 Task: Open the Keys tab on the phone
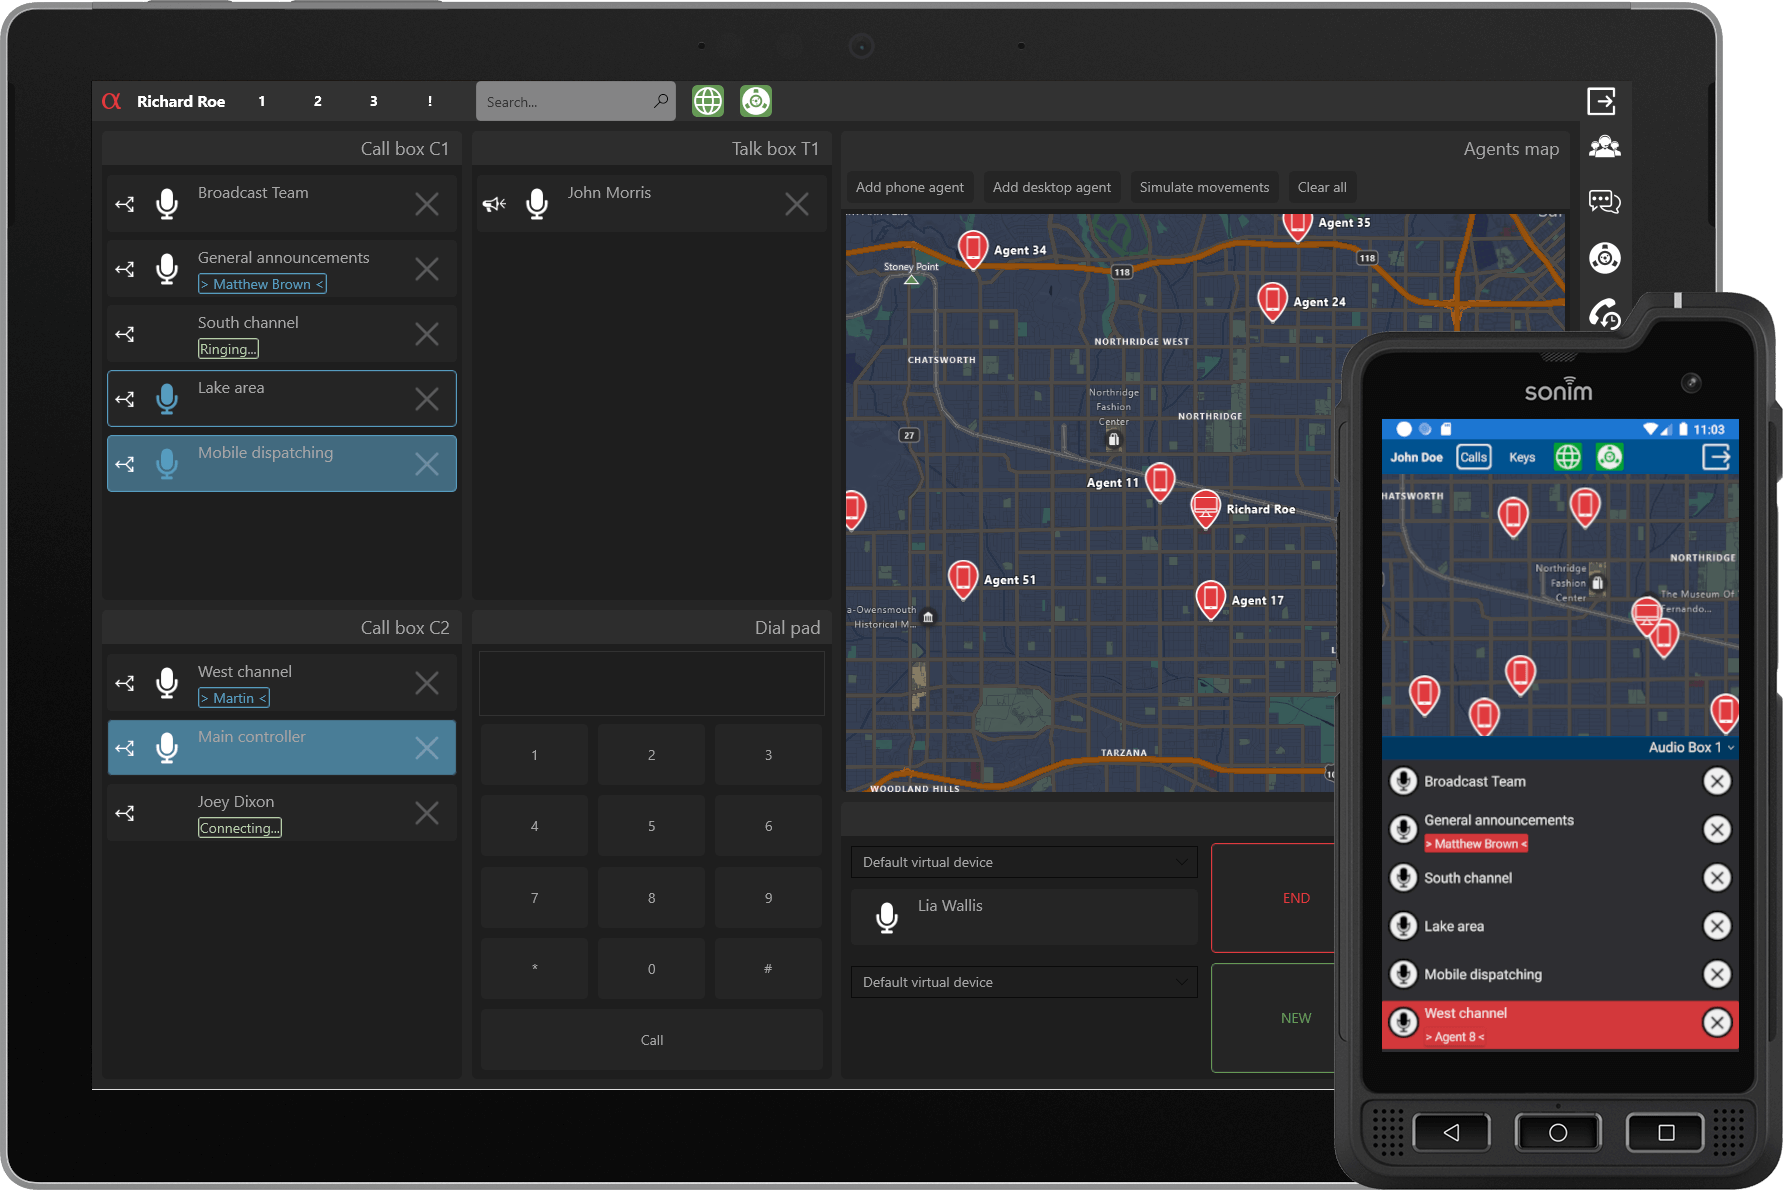pyautogui.click(x=1522, y=457)
